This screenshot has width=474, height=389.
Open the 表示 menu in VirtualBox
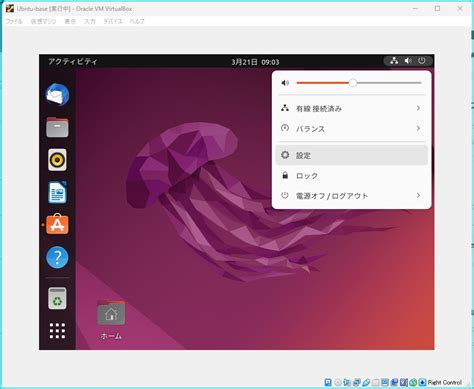pyautogui.click(x=70, y=21)
